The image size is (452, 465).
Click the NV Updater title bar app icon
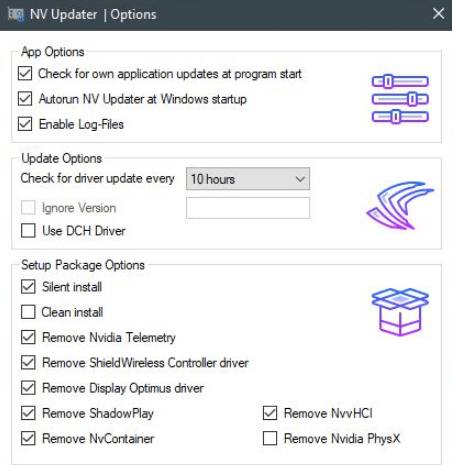[16, 14]
